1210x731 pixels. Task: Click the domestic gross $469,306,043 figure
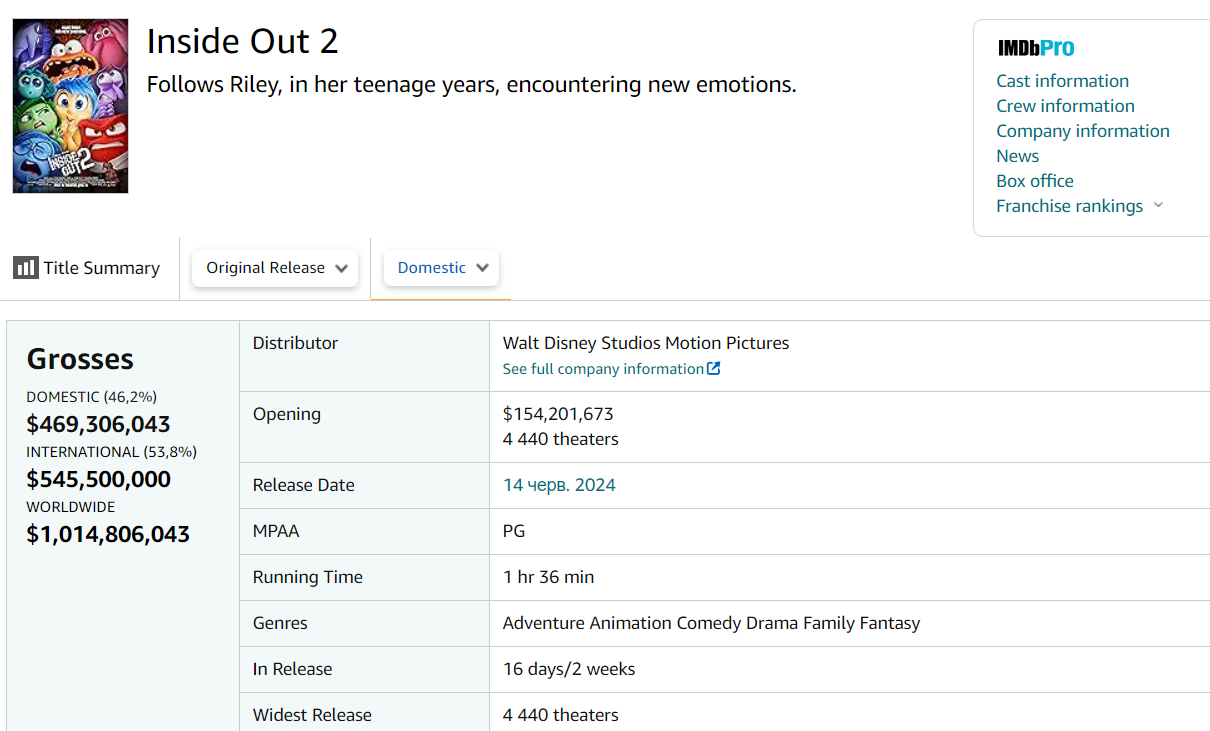(98, 424)
